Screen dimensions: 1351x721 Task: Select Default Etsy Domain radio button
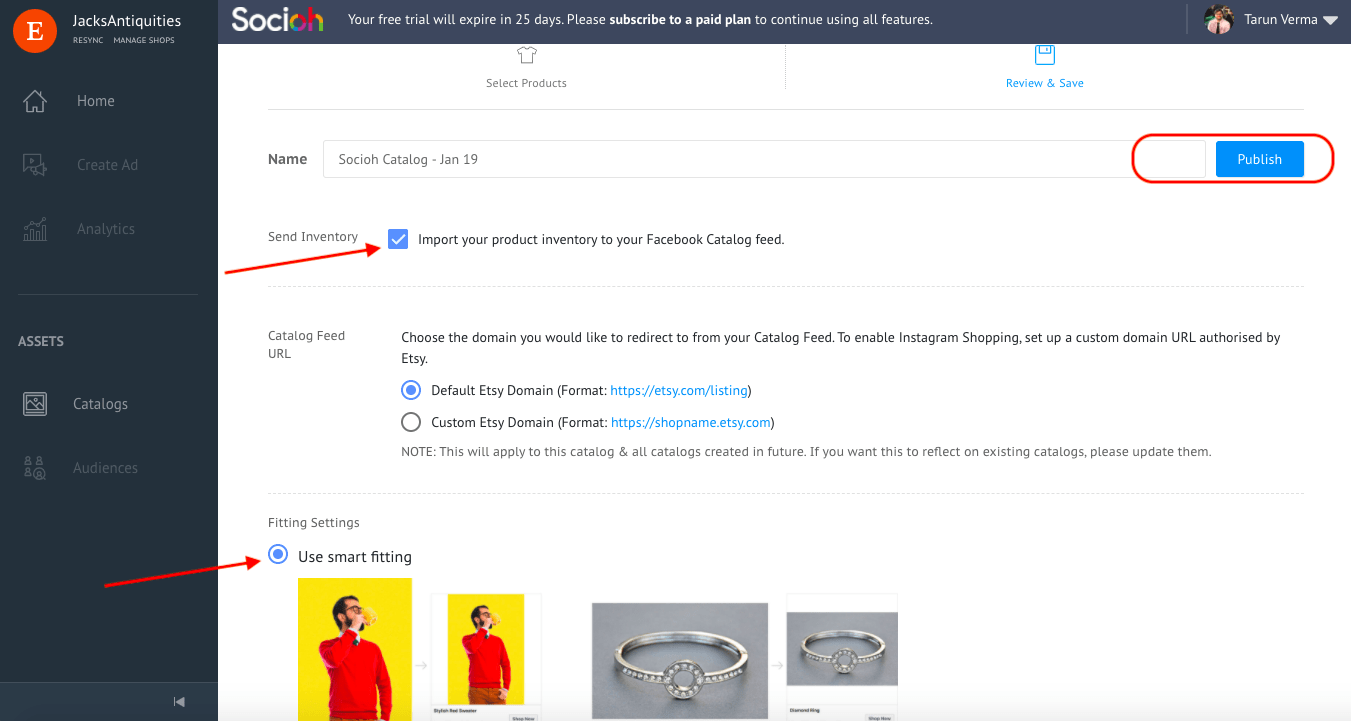coord(410,390)
